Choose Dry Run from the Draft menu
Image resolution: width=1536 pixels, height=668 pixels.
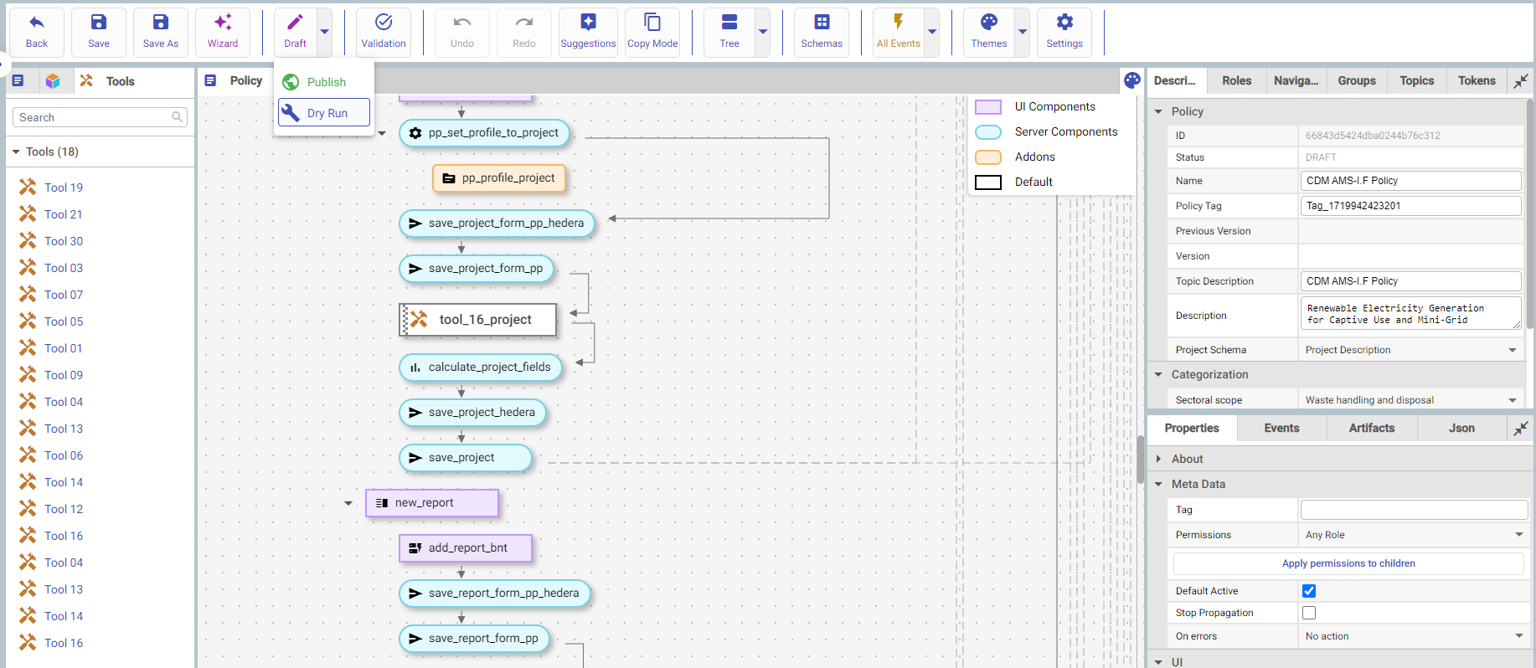click(x=325, y=113)
